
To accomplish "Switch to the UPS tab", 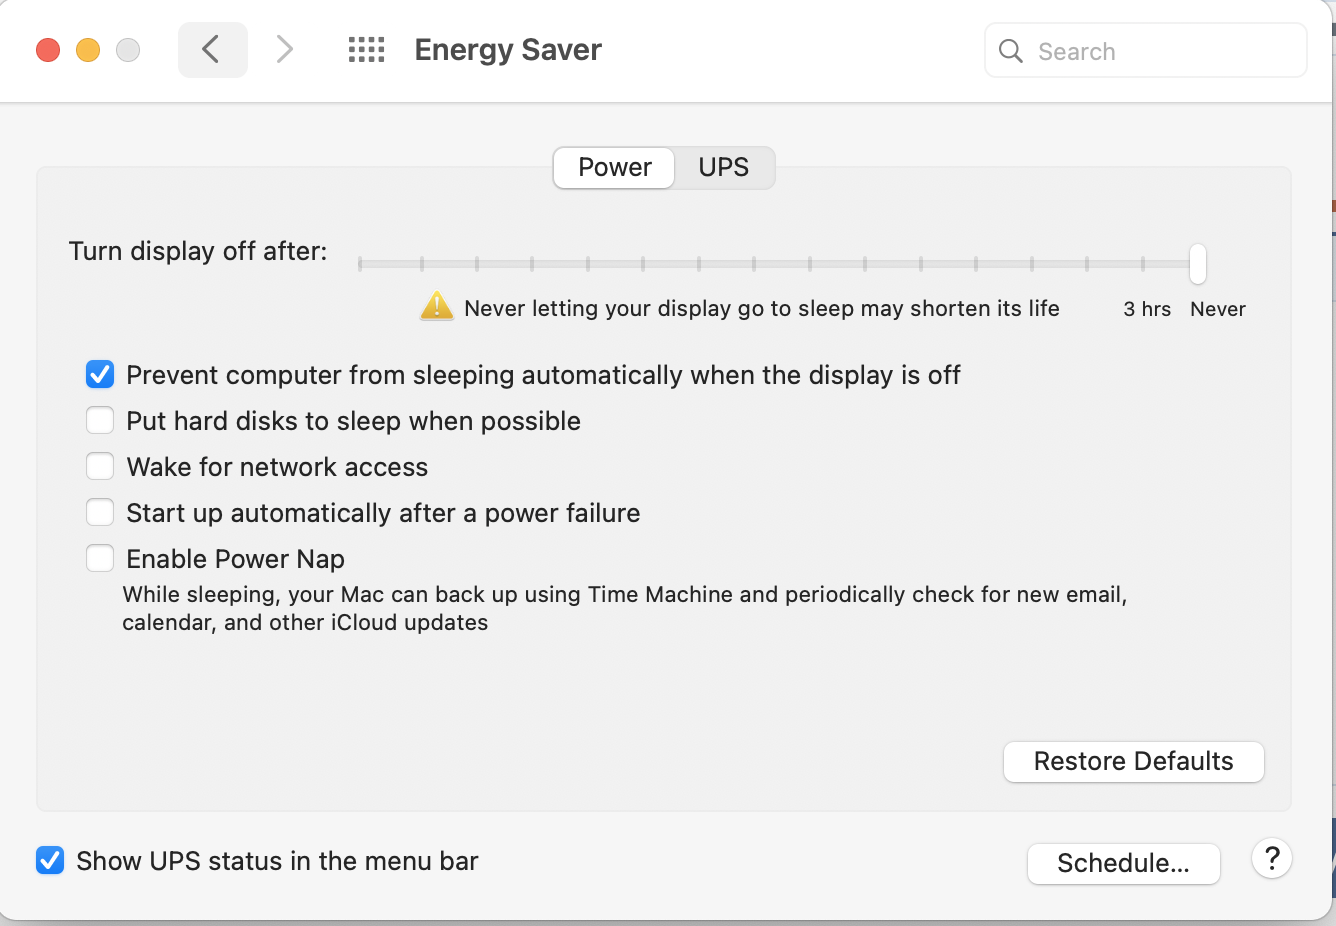I will tap(724, 167).
